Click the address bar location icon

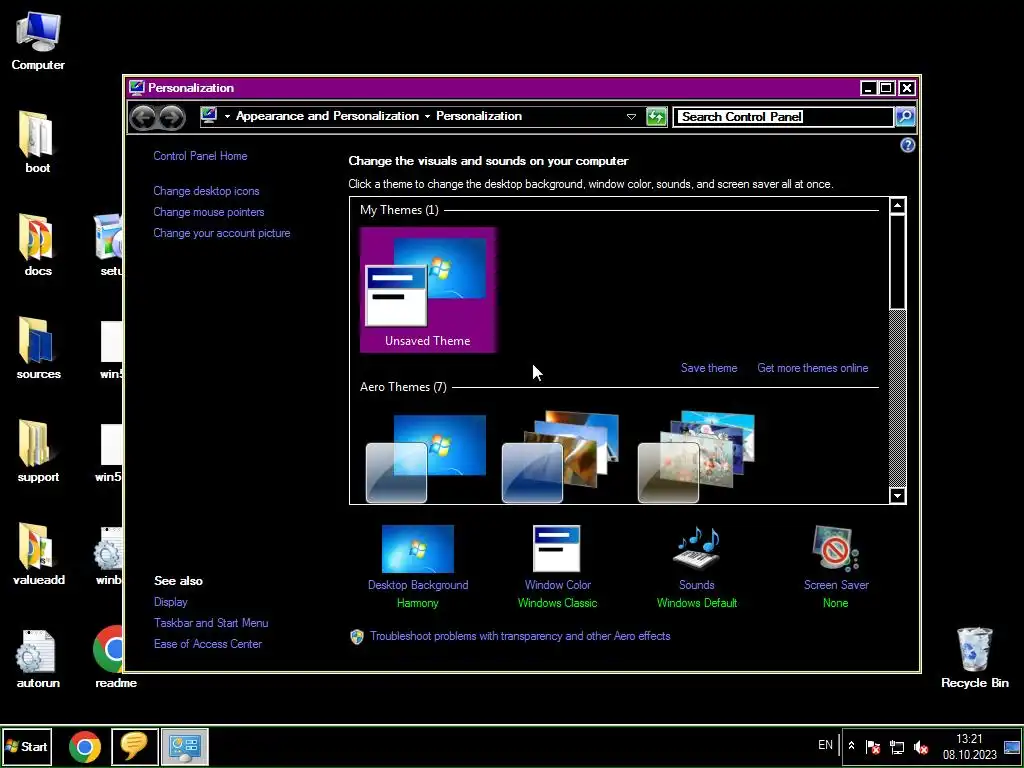[x=209, y=116]
